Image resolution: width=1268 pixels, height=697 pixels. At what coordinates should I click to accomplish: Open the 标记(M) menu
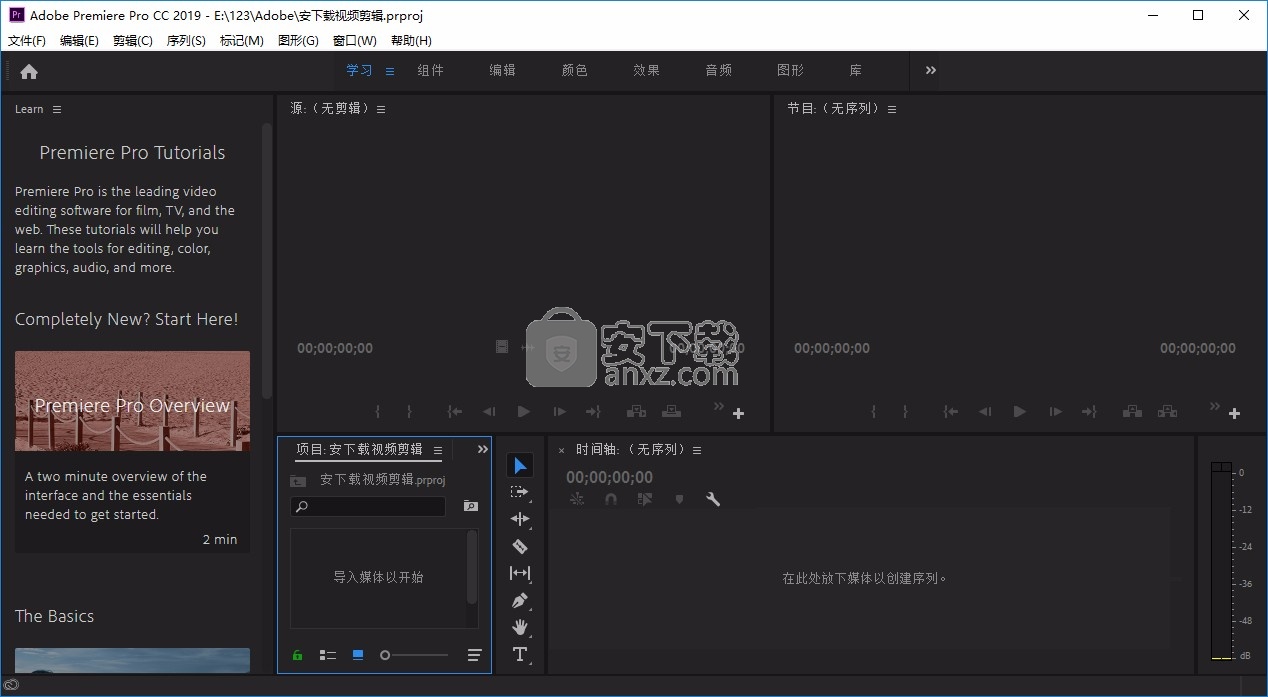[x=242, y=41]
